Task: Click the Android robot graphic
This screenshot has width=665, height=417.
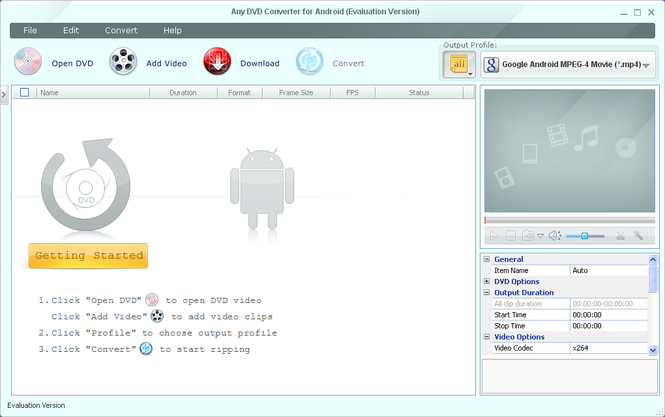Action: pyautogui.click(x=262, y=189)
